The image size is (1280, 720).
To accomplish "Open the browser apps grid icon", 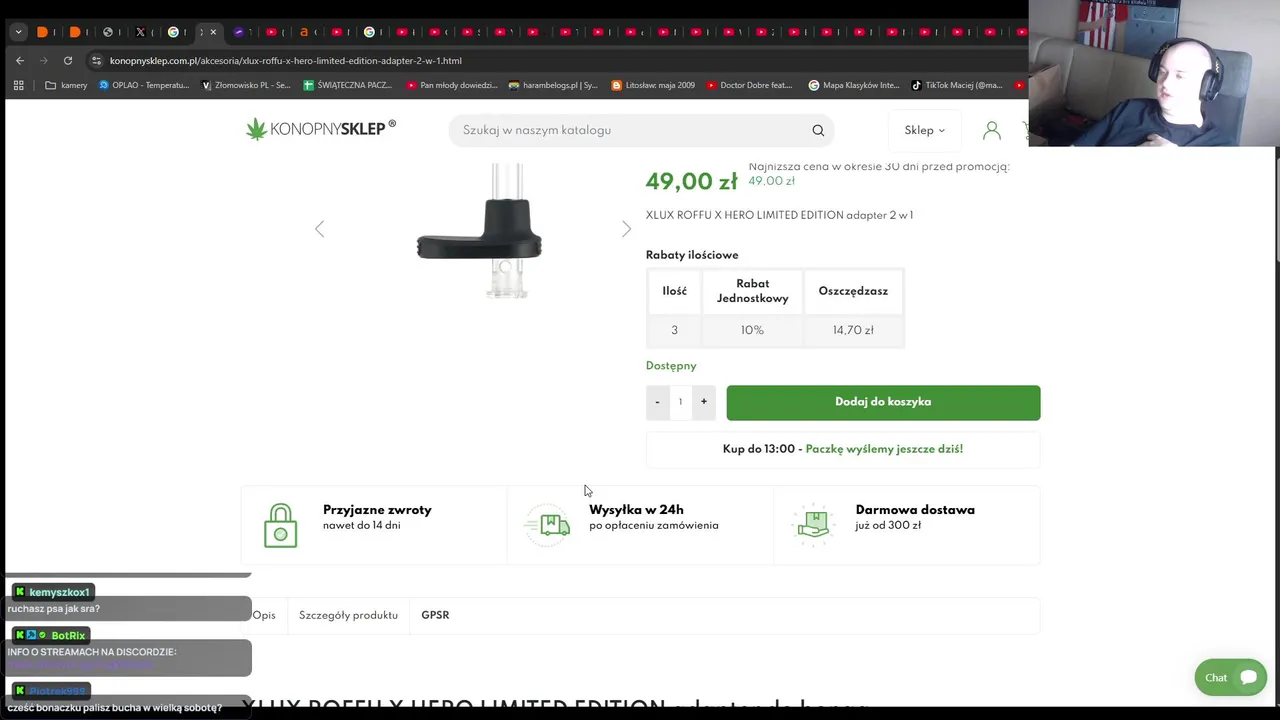I will point(18,85).
